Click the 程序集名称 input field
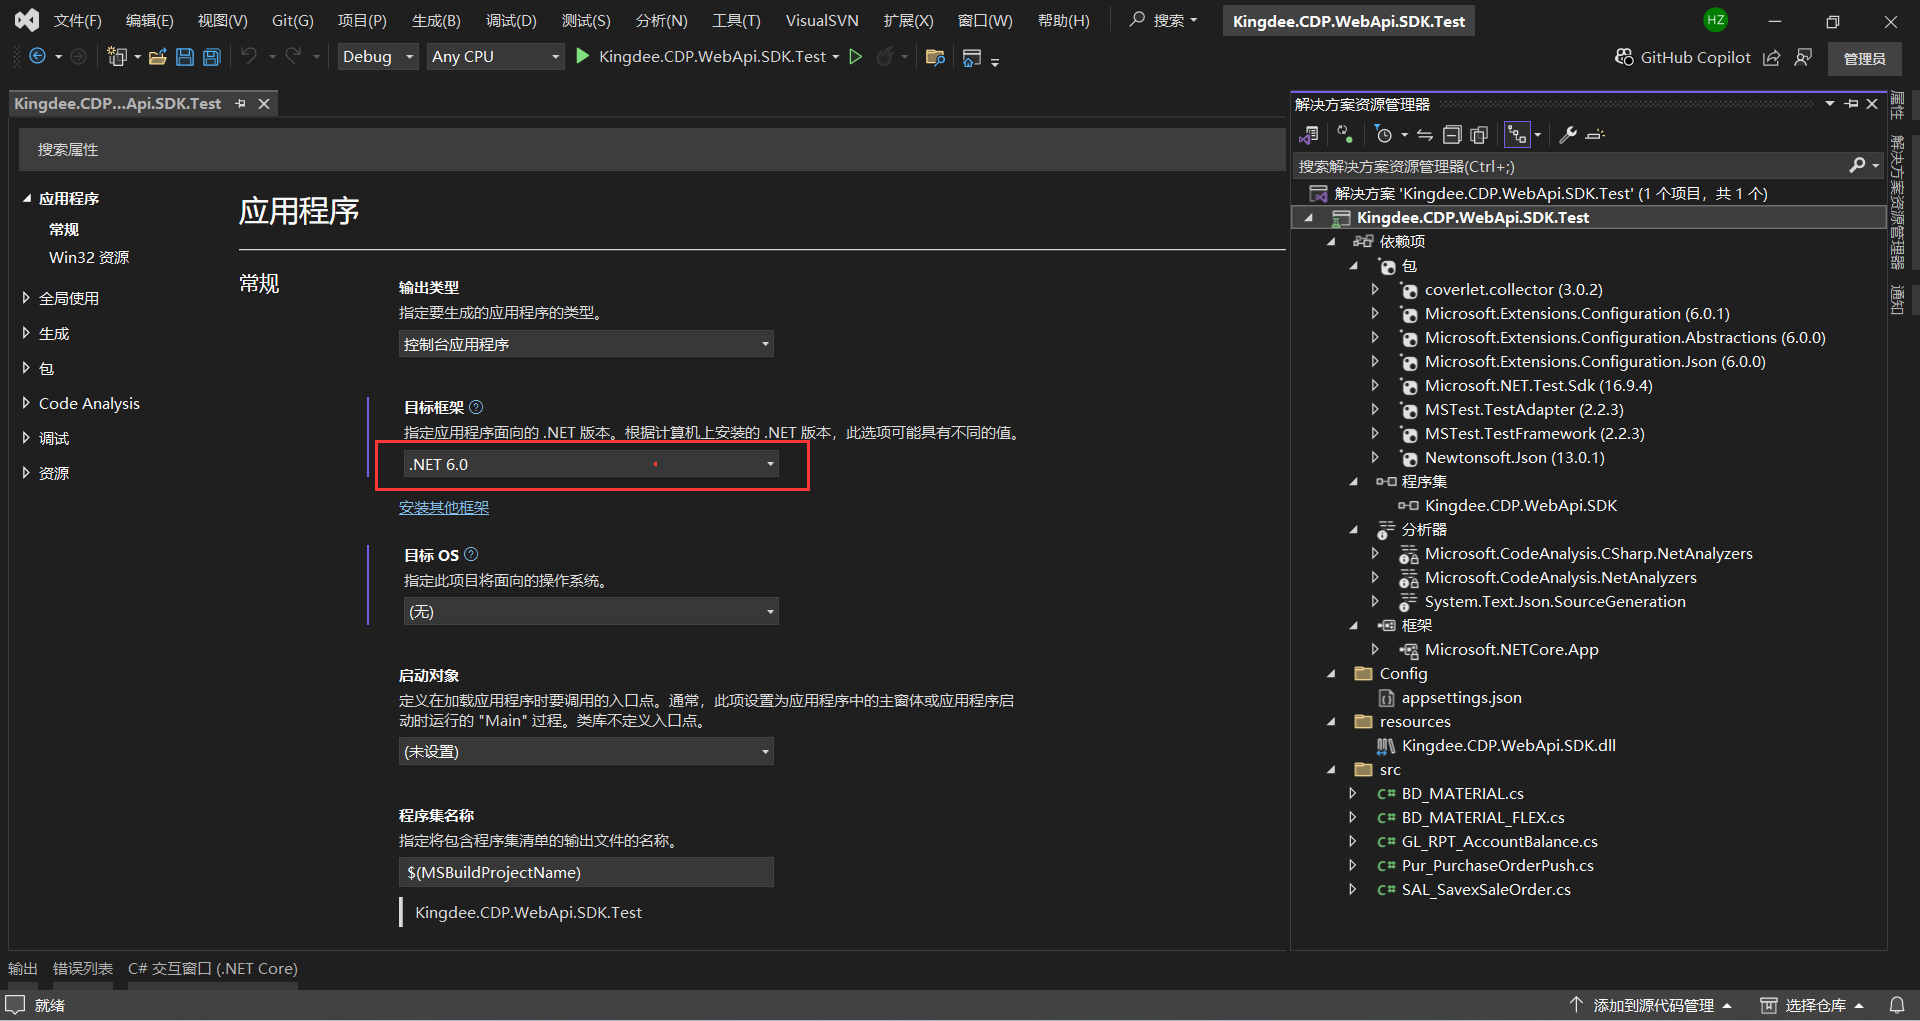Viewport: 1920px width, 1021px height. 586,872
